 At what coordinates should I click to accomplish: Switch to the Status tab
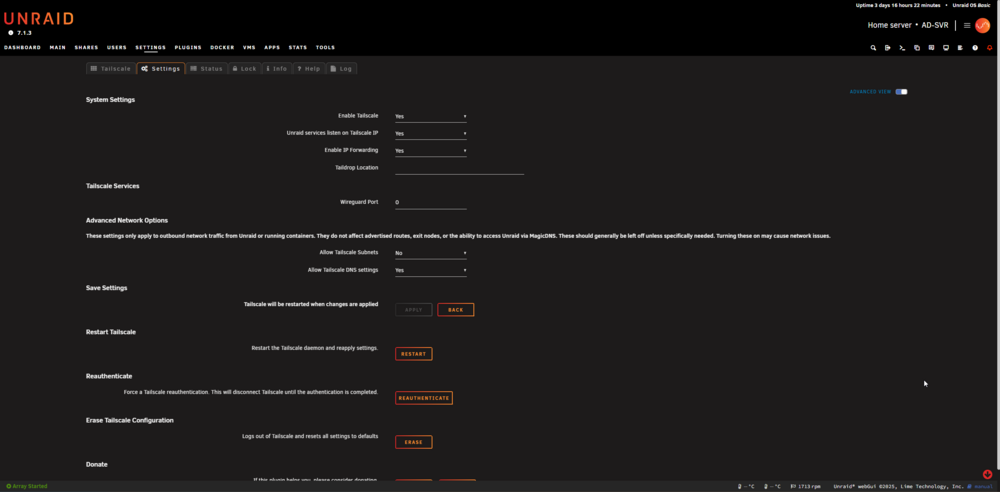(x=206, y=68)
